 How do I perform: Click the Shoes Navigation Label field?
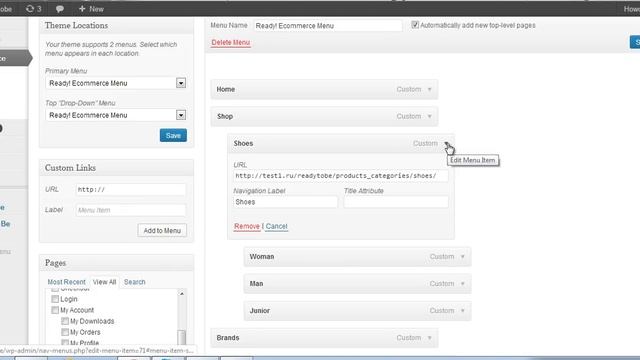(285, 202)
